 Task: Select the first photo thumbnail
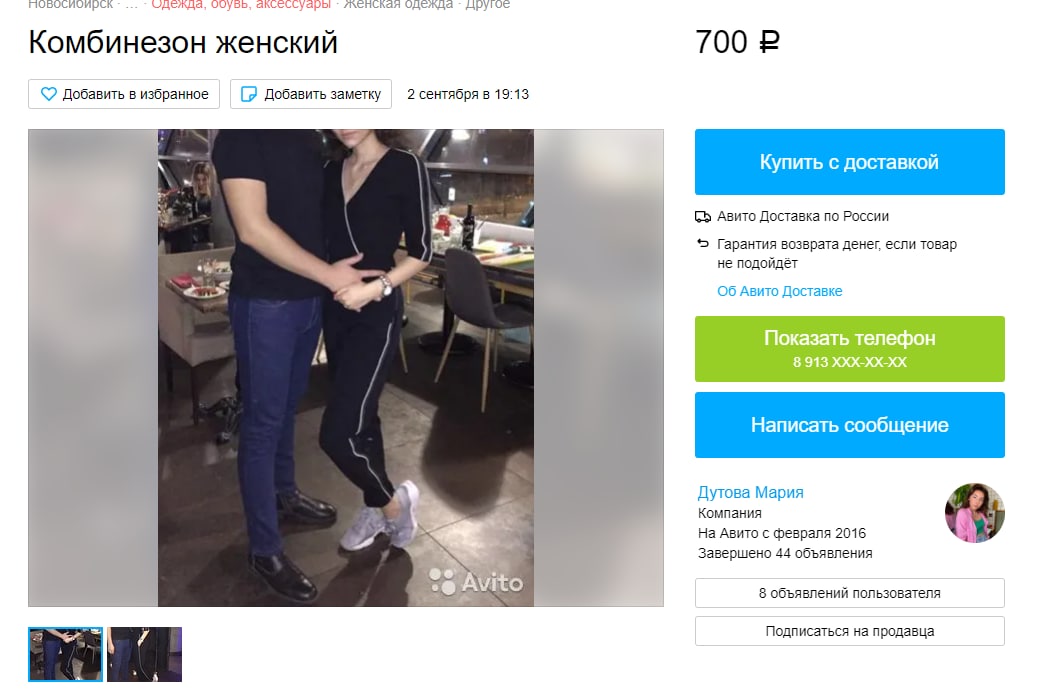tap(66, 654)
